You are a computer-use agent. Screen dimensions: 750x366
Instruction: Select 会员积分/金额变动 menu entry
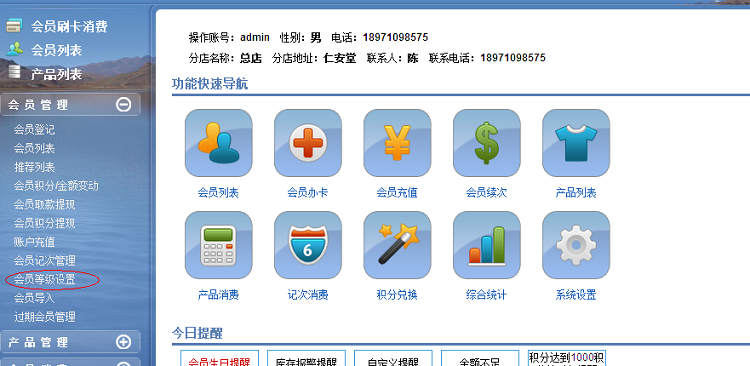tap(56, 186)
